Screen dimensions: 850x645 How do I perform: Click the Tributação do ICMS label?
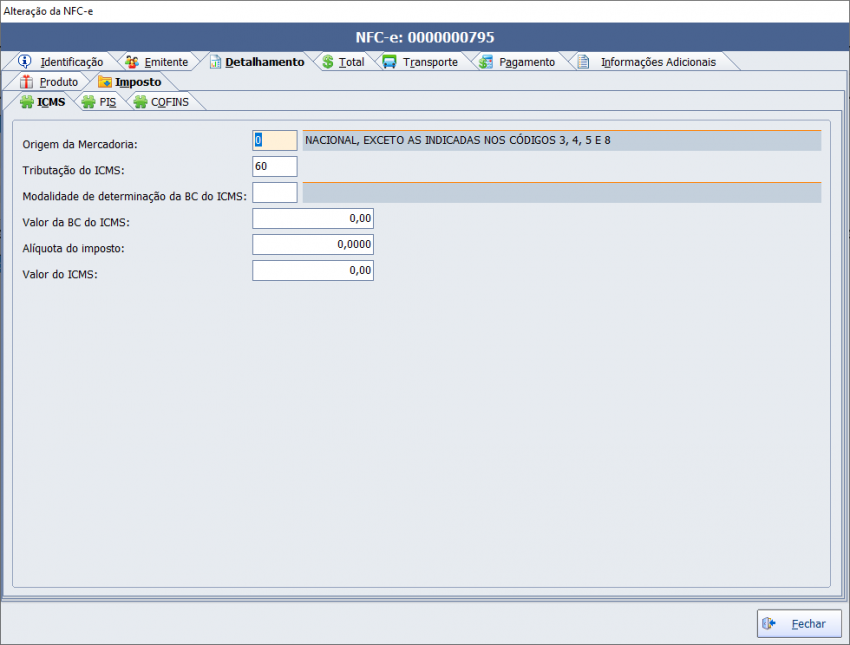click(73, 170)
